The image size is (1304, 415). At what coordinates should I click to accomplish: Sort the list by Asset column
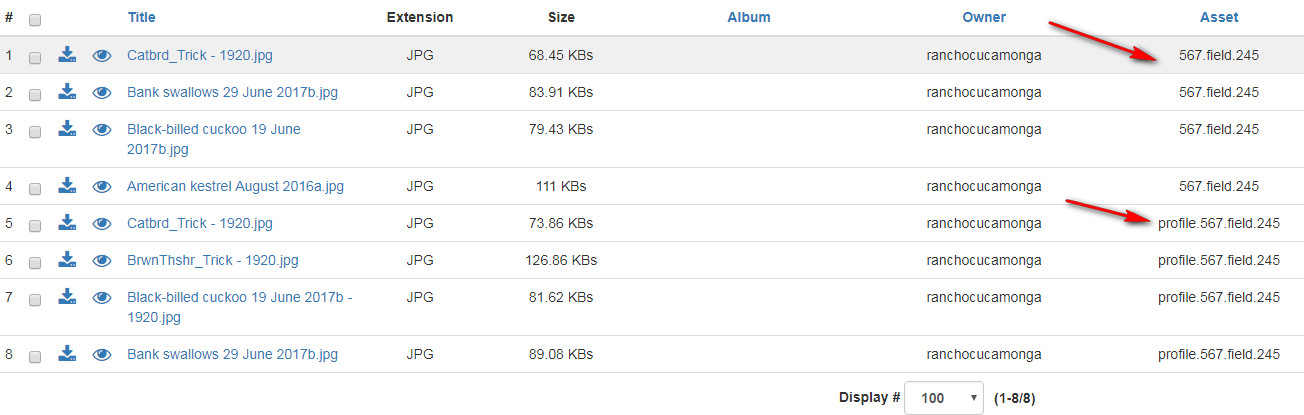pos(1219,18)
